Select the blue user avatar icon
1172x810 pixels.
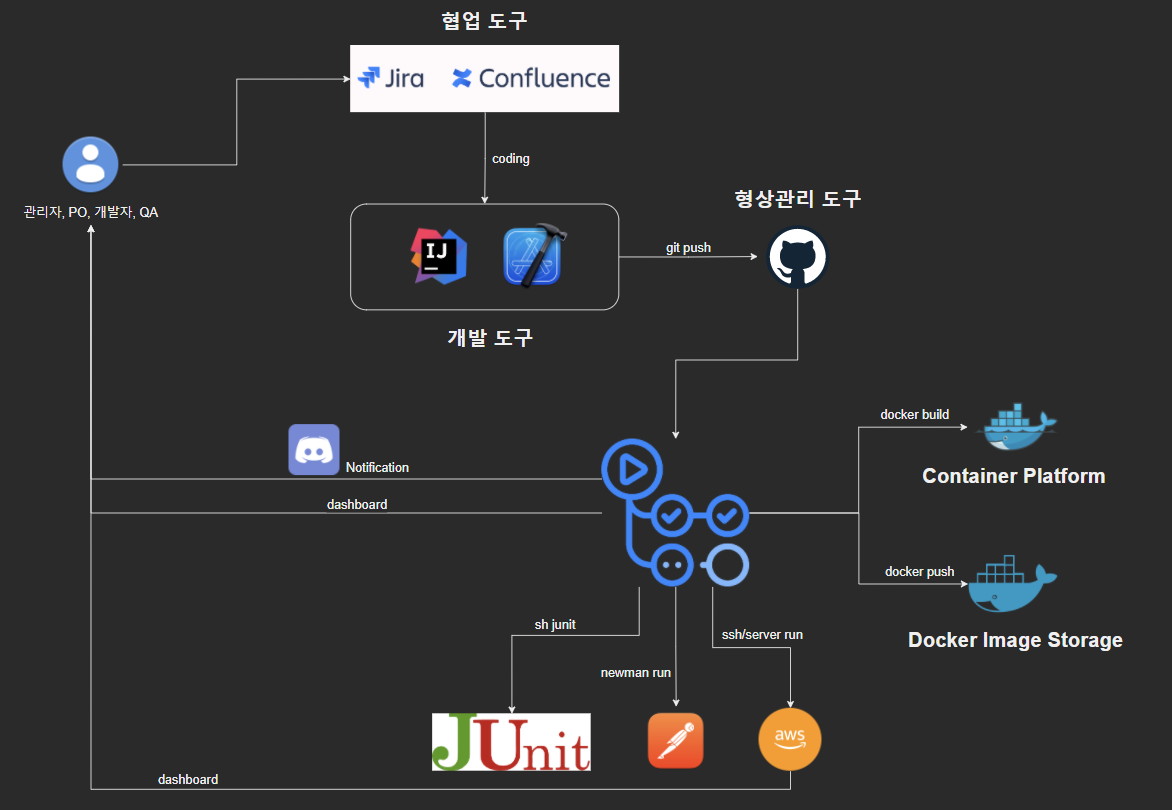(x=90, y=164)
